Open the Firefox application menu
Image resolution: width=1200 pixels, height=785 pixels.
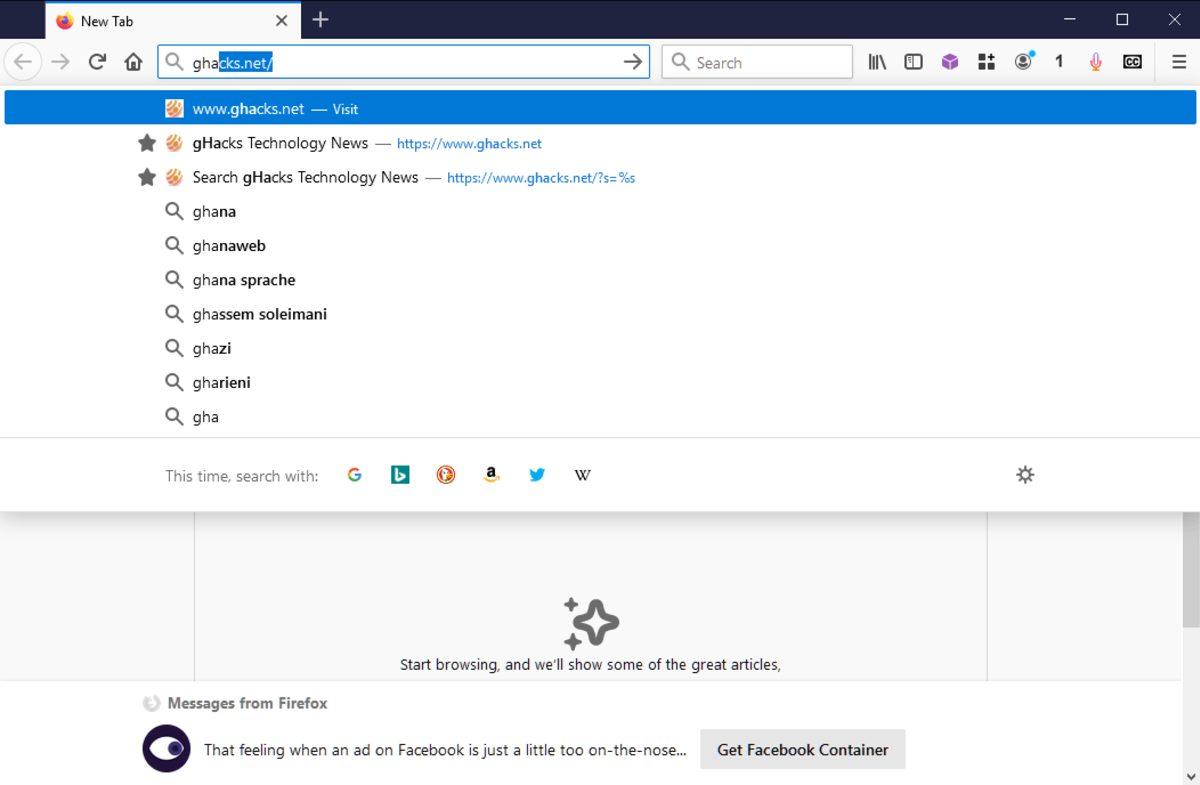pyautogui.click(x=1179, y=61)
